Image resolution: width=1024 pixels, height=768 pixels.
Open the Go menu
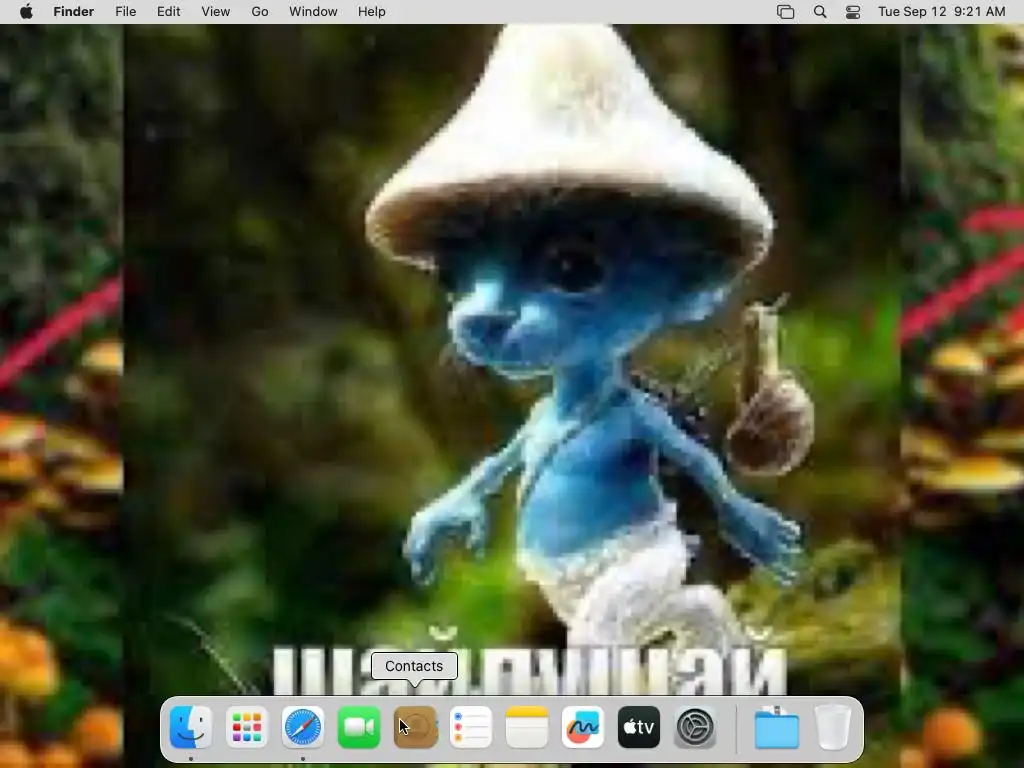pos(260,12)
